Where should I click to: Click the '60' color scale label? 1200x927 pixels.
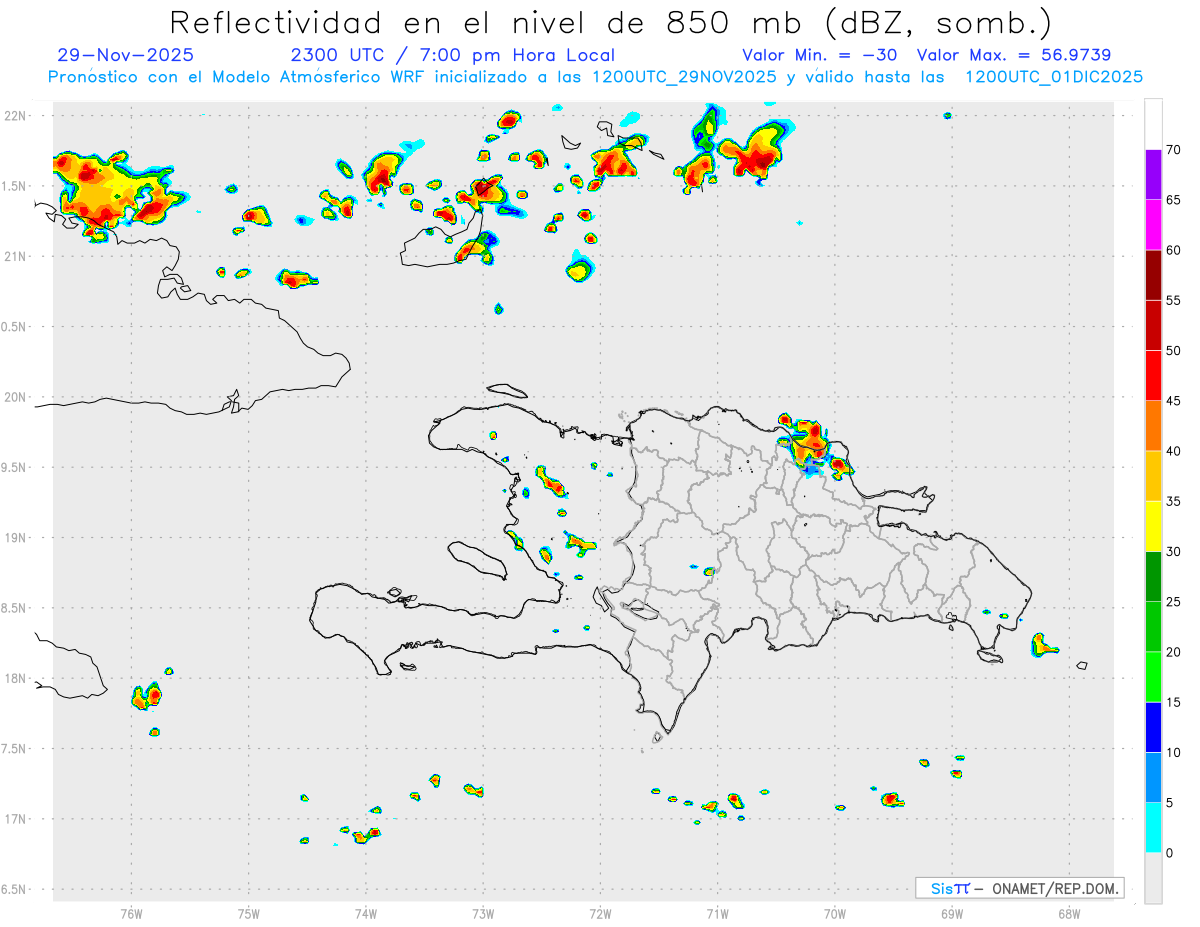pyautogui.click(x=1174, y=250)
